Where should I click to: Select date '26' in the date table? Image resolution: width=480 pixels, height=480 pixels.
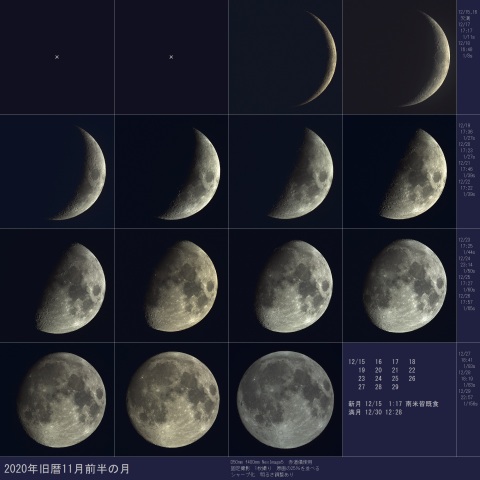pyautogui.click(x=412, y=379)
